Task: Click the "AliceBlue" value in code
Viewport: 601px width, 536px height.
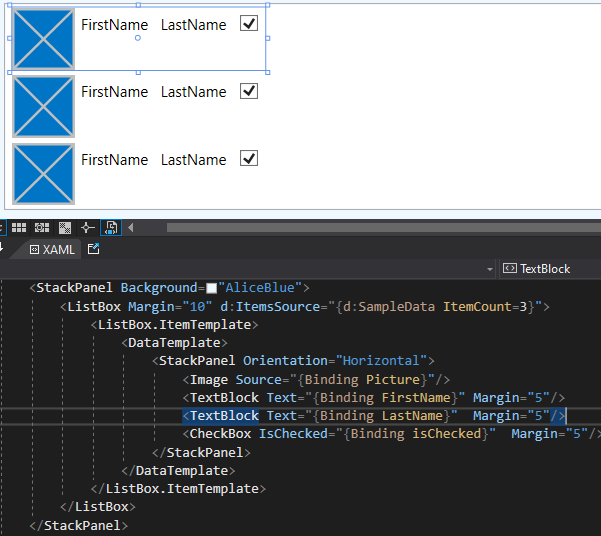Action: (x=260, y=288)
